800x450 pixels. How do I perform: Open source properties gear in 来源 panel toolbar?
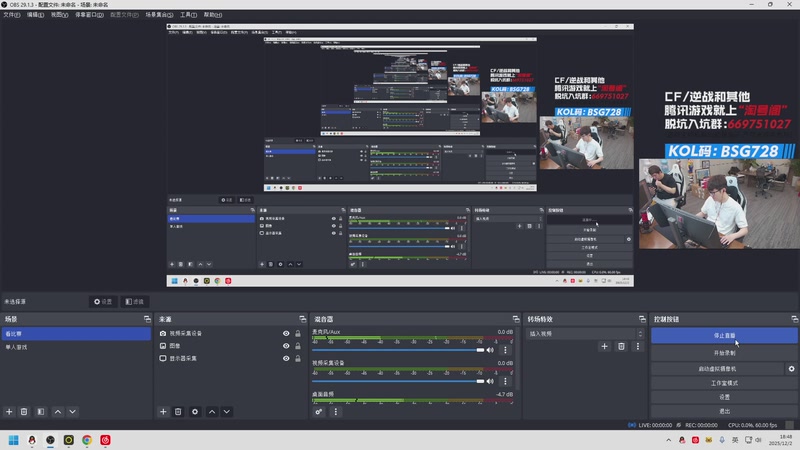click(195, 412)
